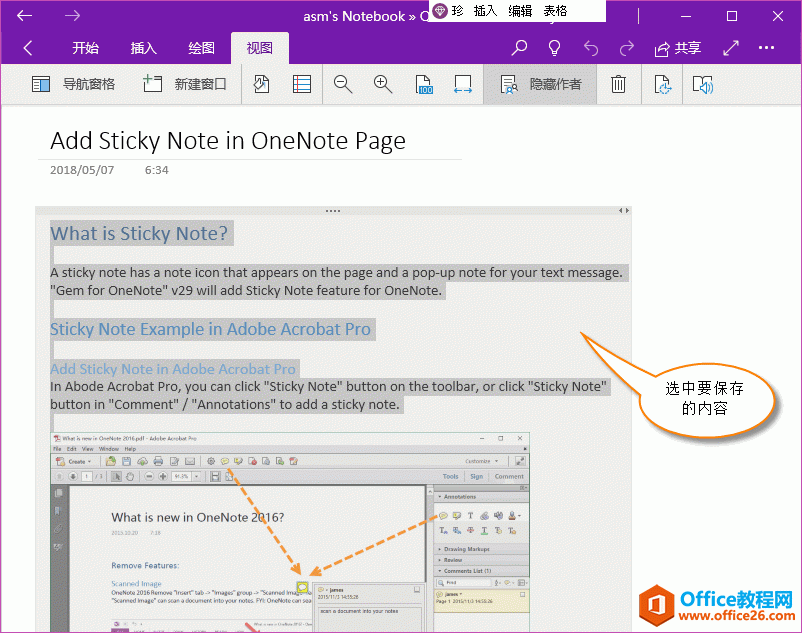Open paper color options icon
The height and width of the screenshot is (633, 802).
[x=261, y=84]
